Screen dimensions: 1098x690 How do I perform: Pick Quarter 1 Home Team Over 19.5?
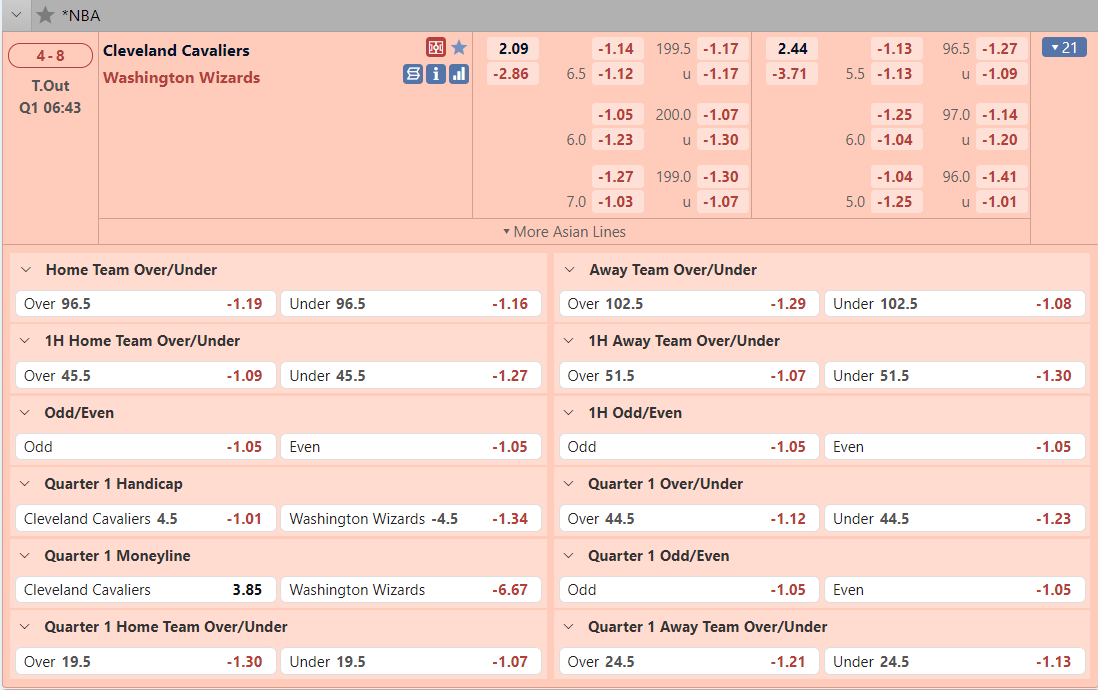pyautogui.click(x=146, y=662)
